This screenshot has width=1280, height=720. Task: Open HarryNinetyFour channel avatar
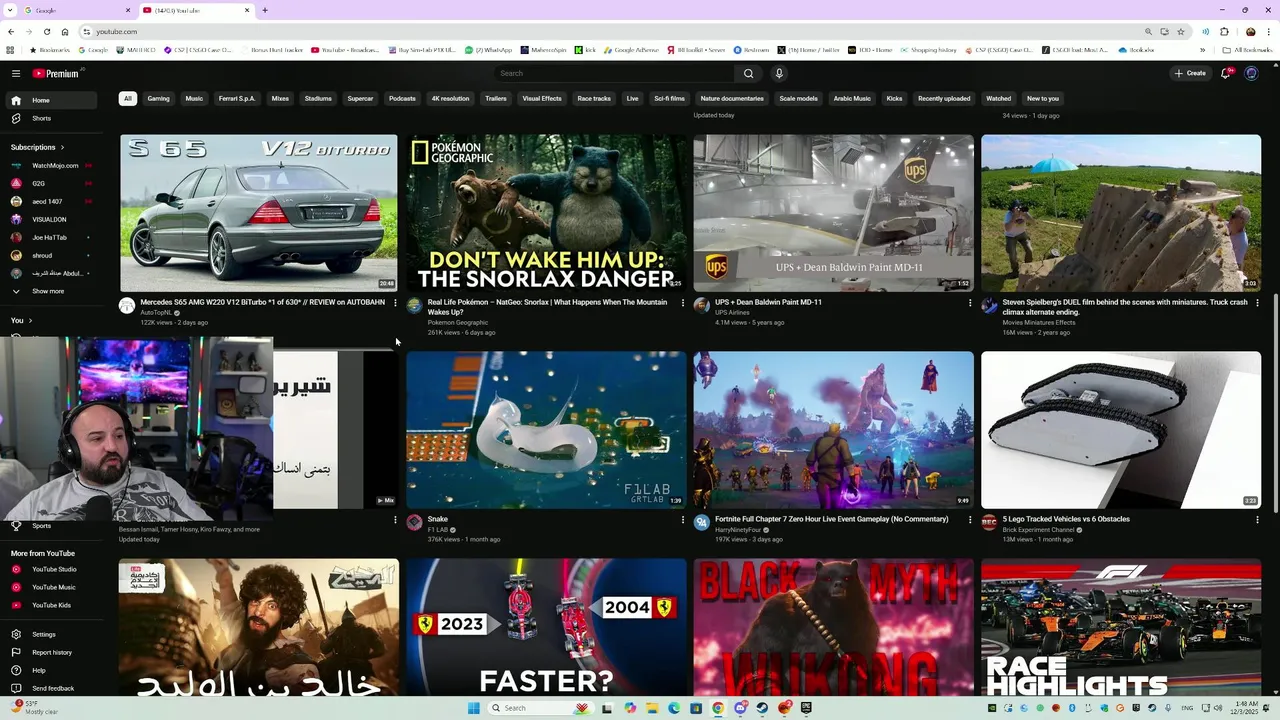click(x=702, y=523)
